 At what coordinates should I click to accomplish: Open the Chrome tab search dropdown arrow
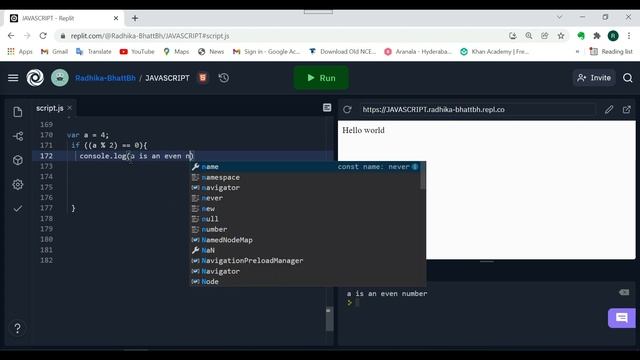pyautogui.click(x=560, y=17)
